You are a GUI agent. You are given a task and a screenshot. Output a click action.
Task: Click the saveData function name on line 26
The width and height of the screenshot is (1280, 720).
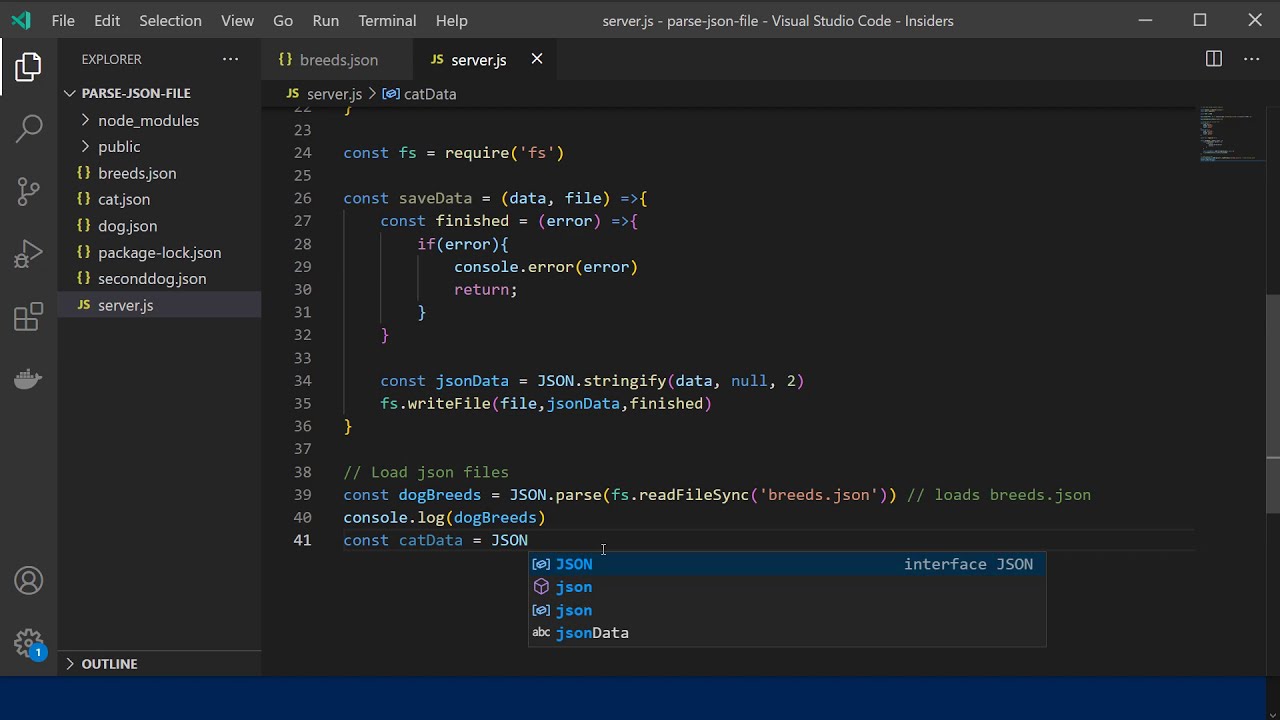pyautogui.click(x=435, y=198)
